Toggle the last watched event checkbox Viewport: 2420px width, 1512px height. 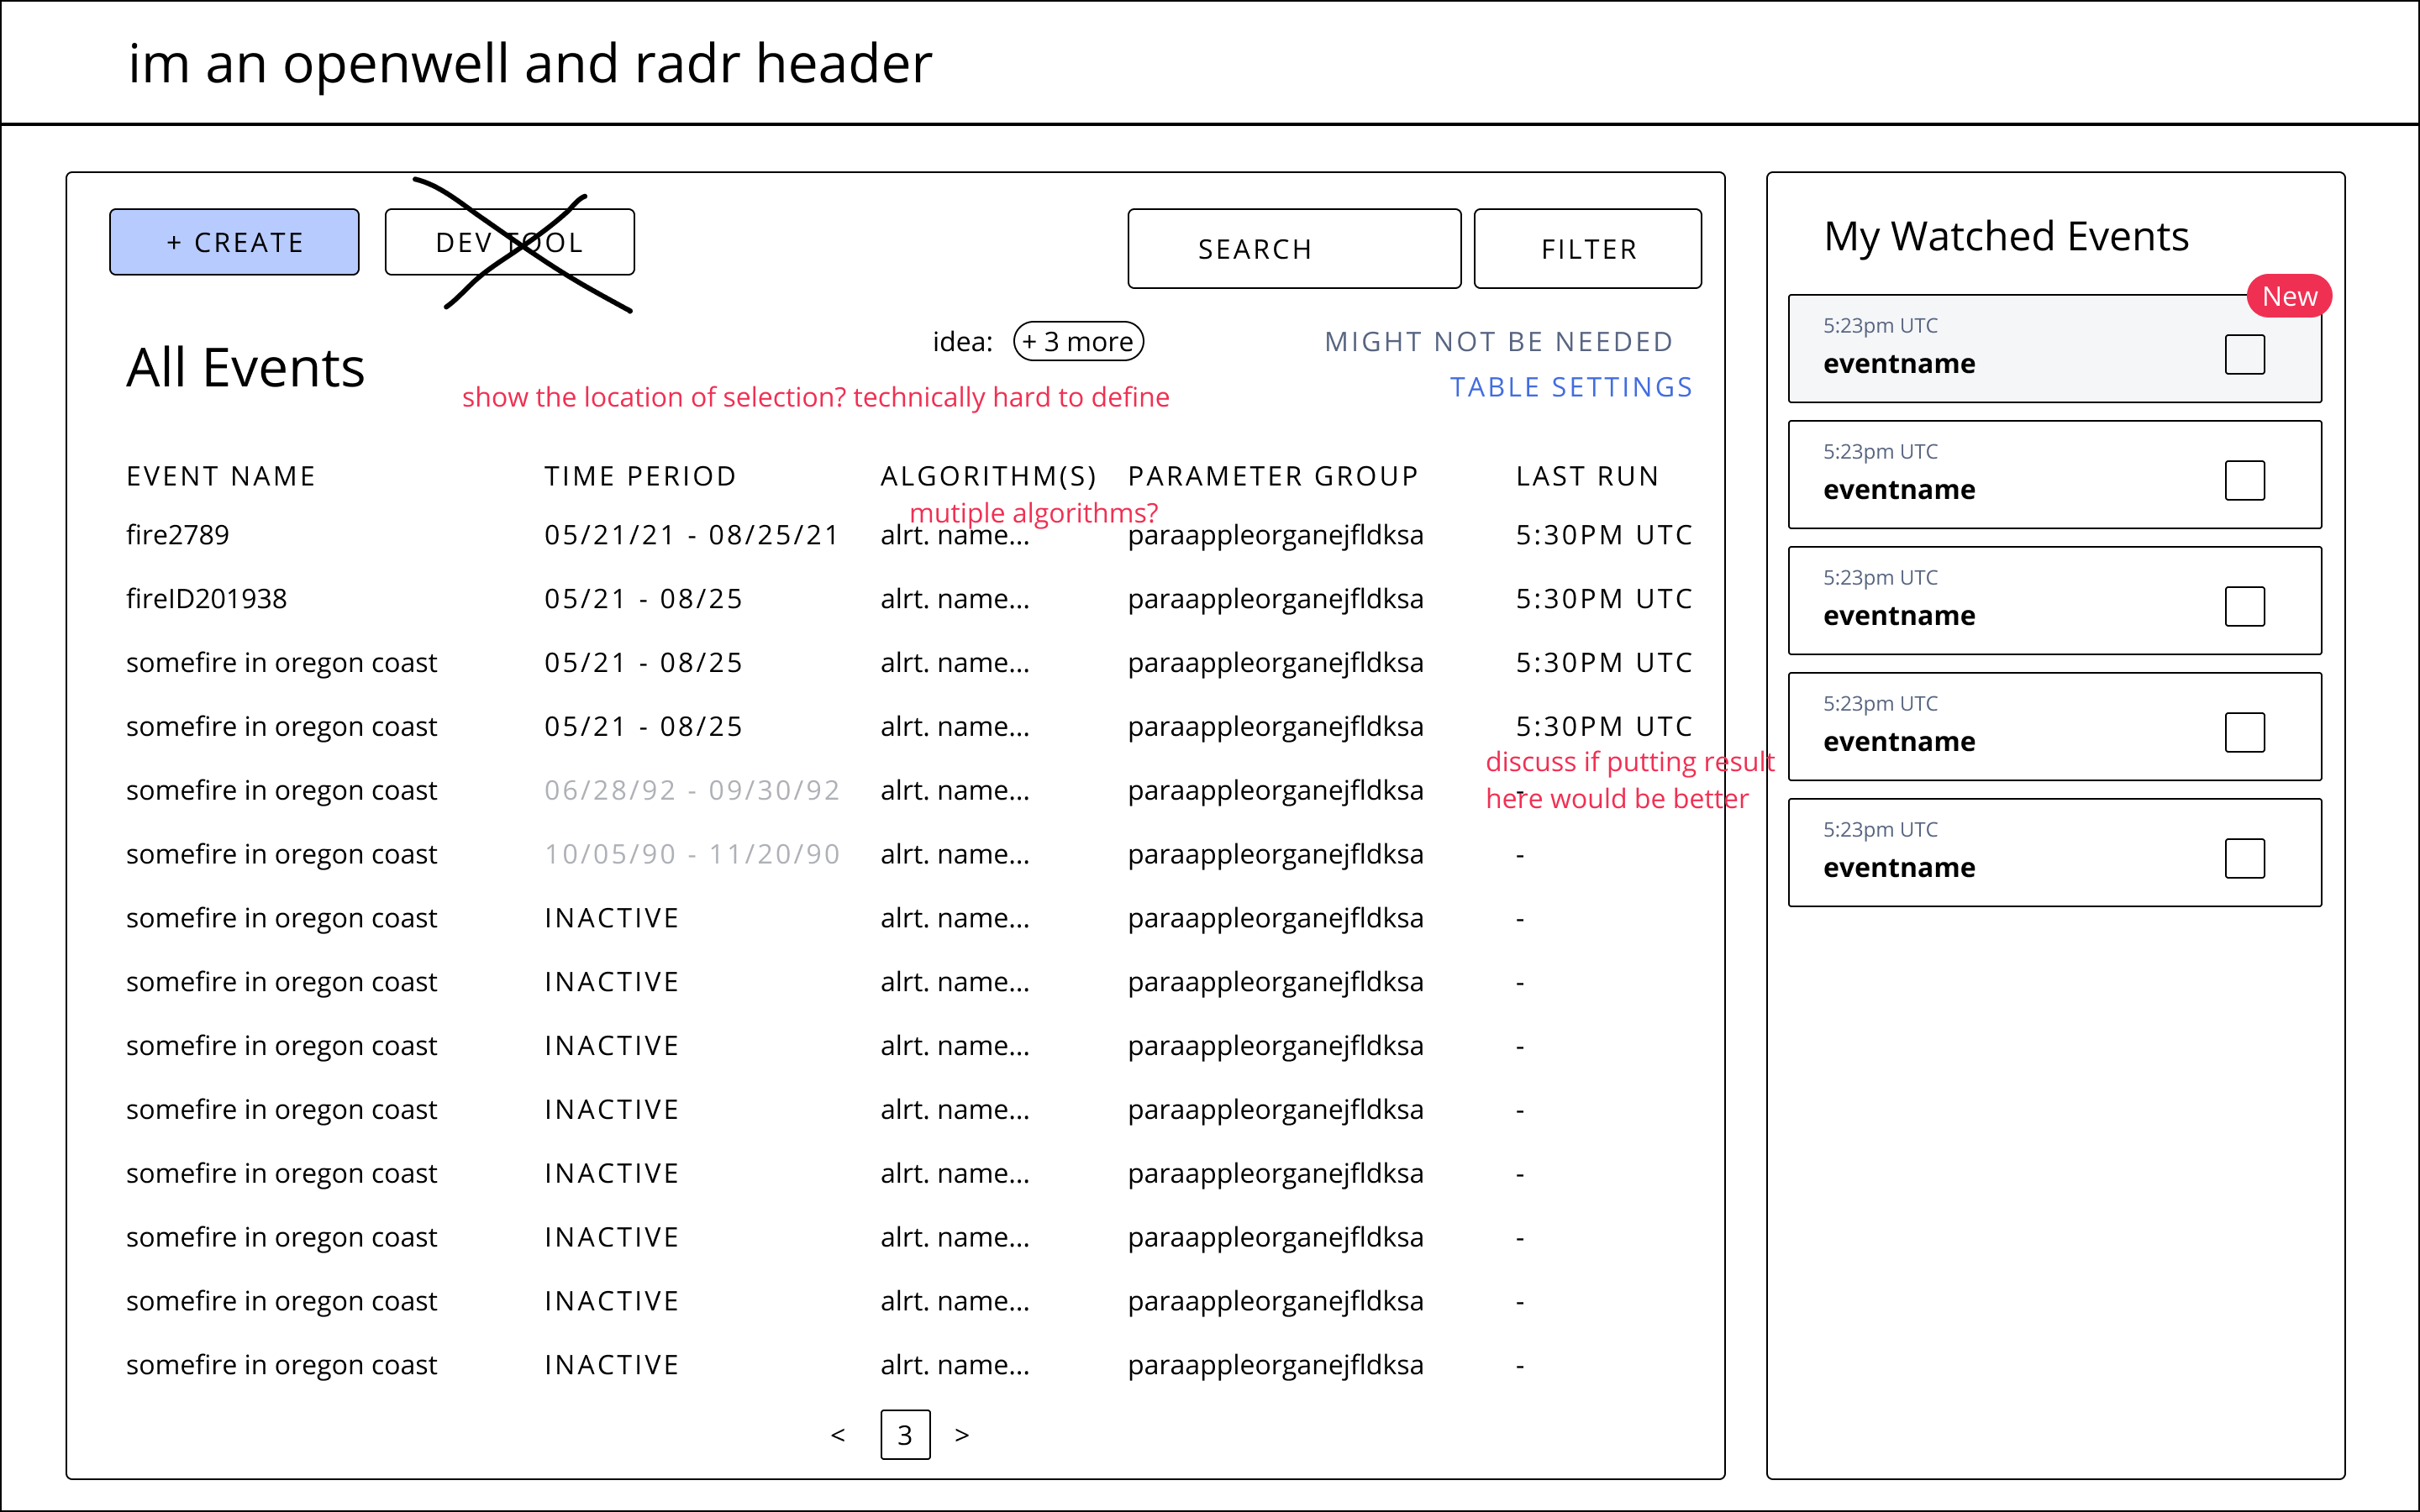(2244, 858)
